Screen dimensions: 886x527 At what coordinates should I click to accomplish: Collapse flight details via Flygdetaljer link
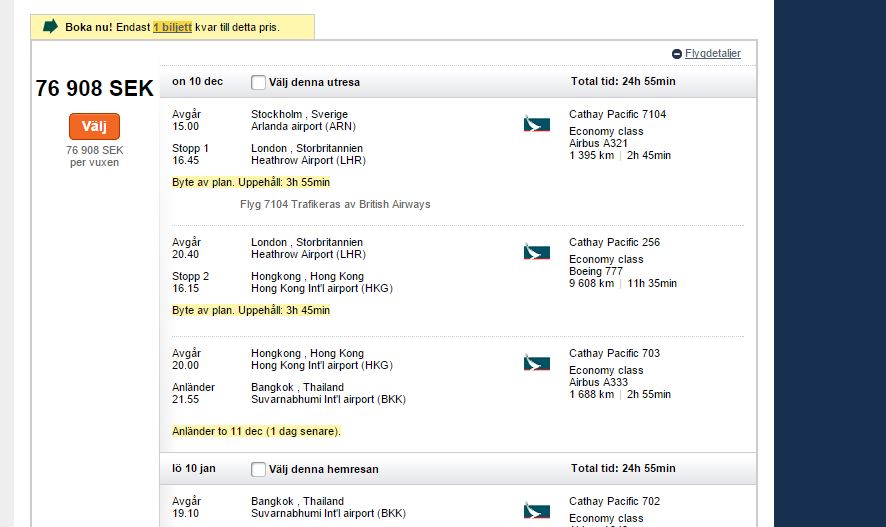[x=712, y=54]
